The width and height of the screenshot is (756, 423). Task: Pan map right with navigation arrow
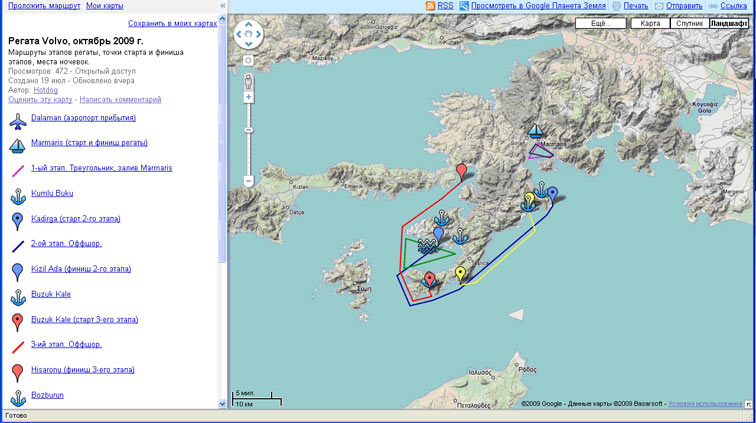tap(258, 34)
